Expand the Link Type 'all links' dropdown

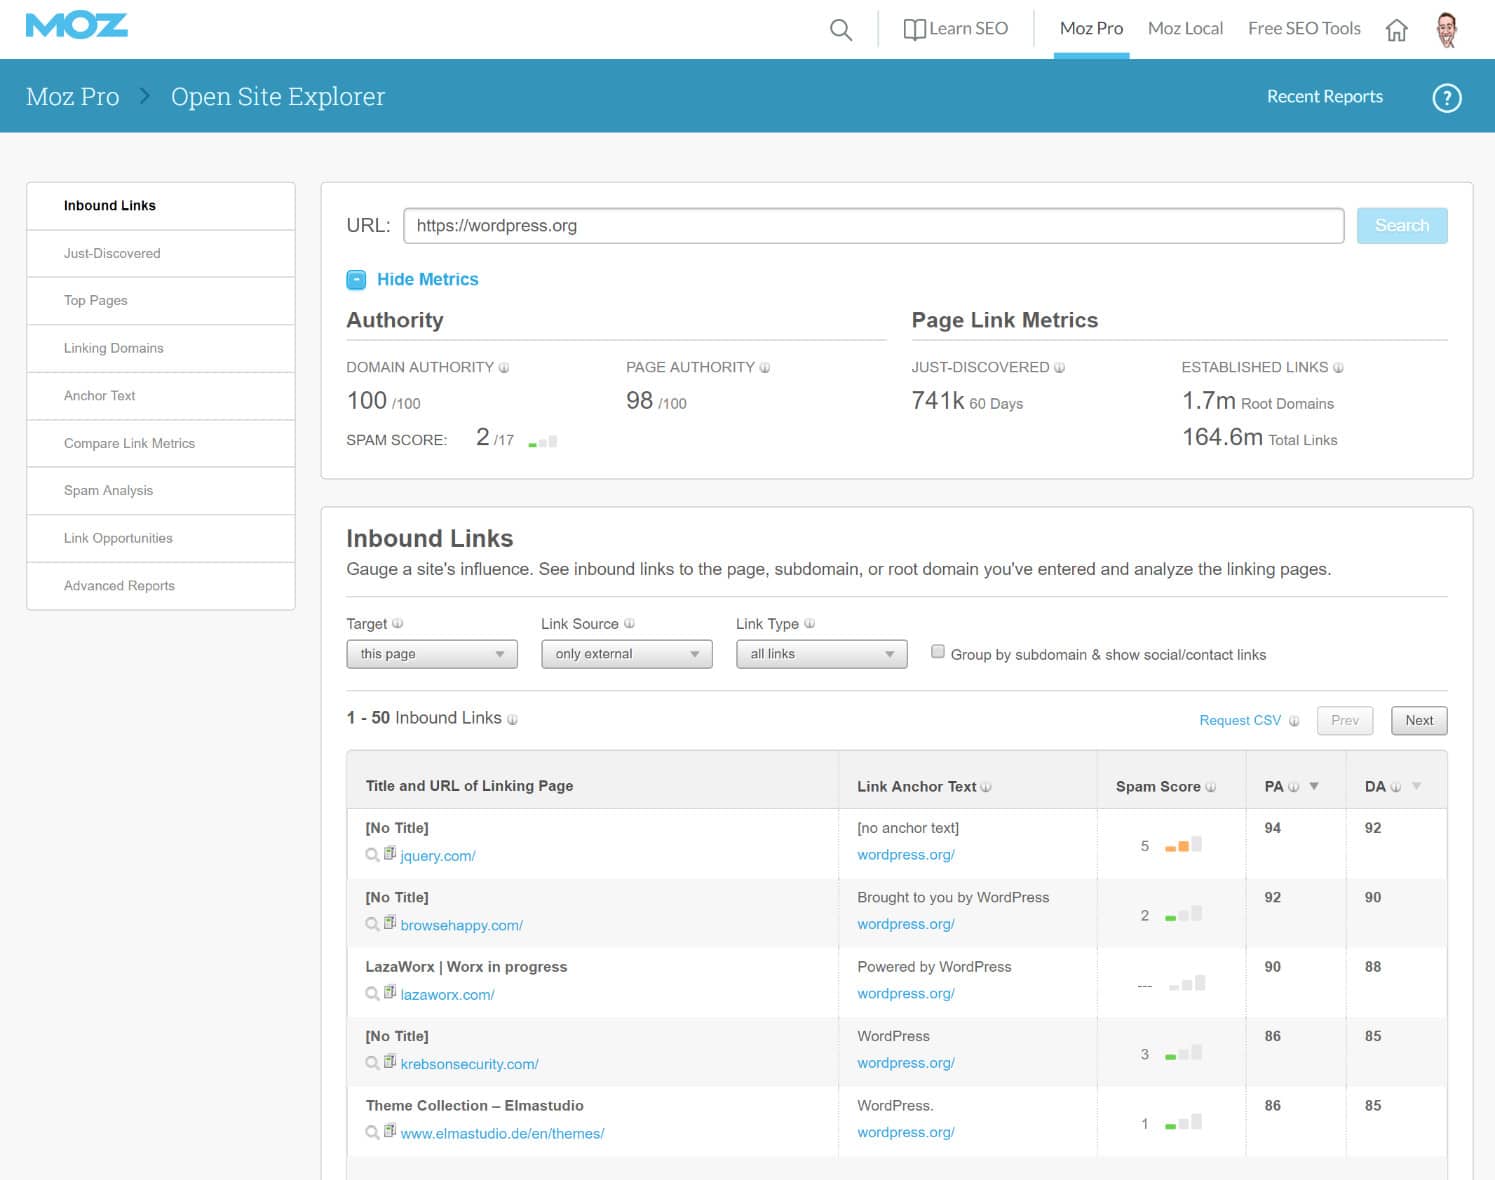click(x=820, y=654)
